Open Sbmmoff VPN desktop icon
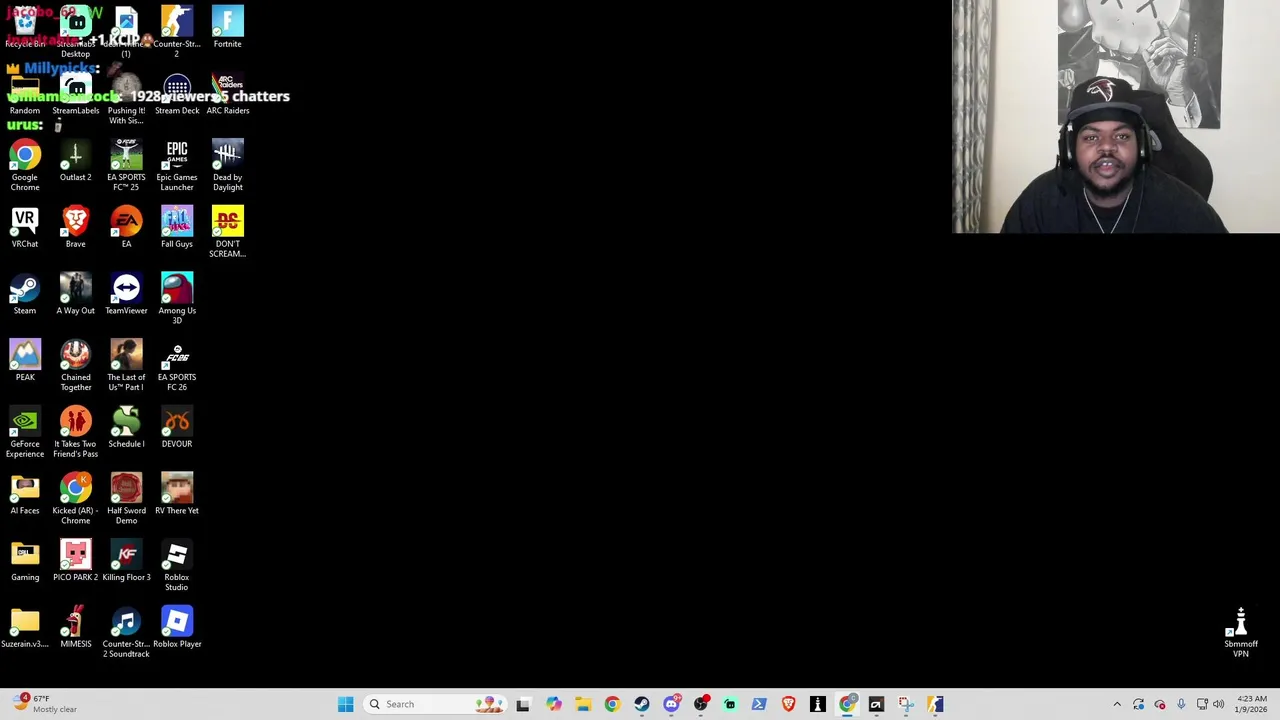Screen dimensions: 1280x720 pos(1240,633)
